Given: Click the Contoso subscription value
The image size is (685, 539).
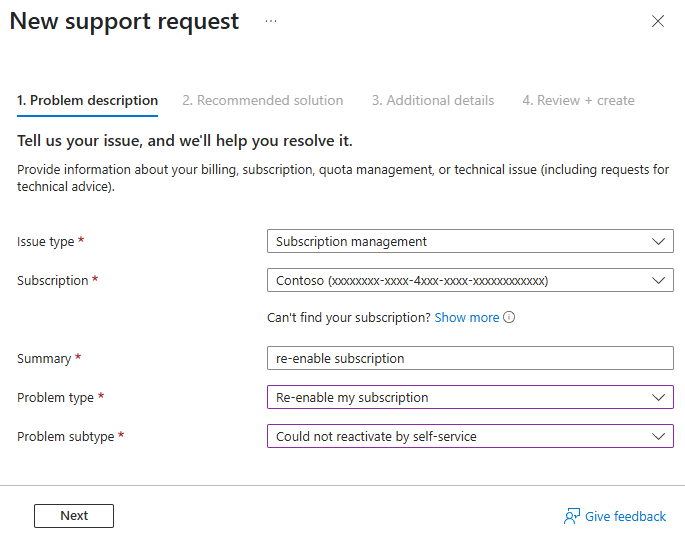Looking at the screenshot, I should 412,281.
